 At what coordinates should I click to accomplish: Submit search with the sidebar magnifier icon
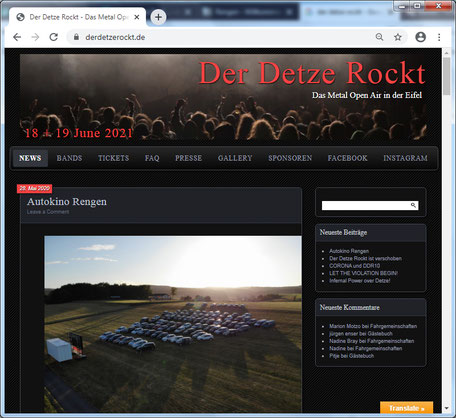(413, 205)
